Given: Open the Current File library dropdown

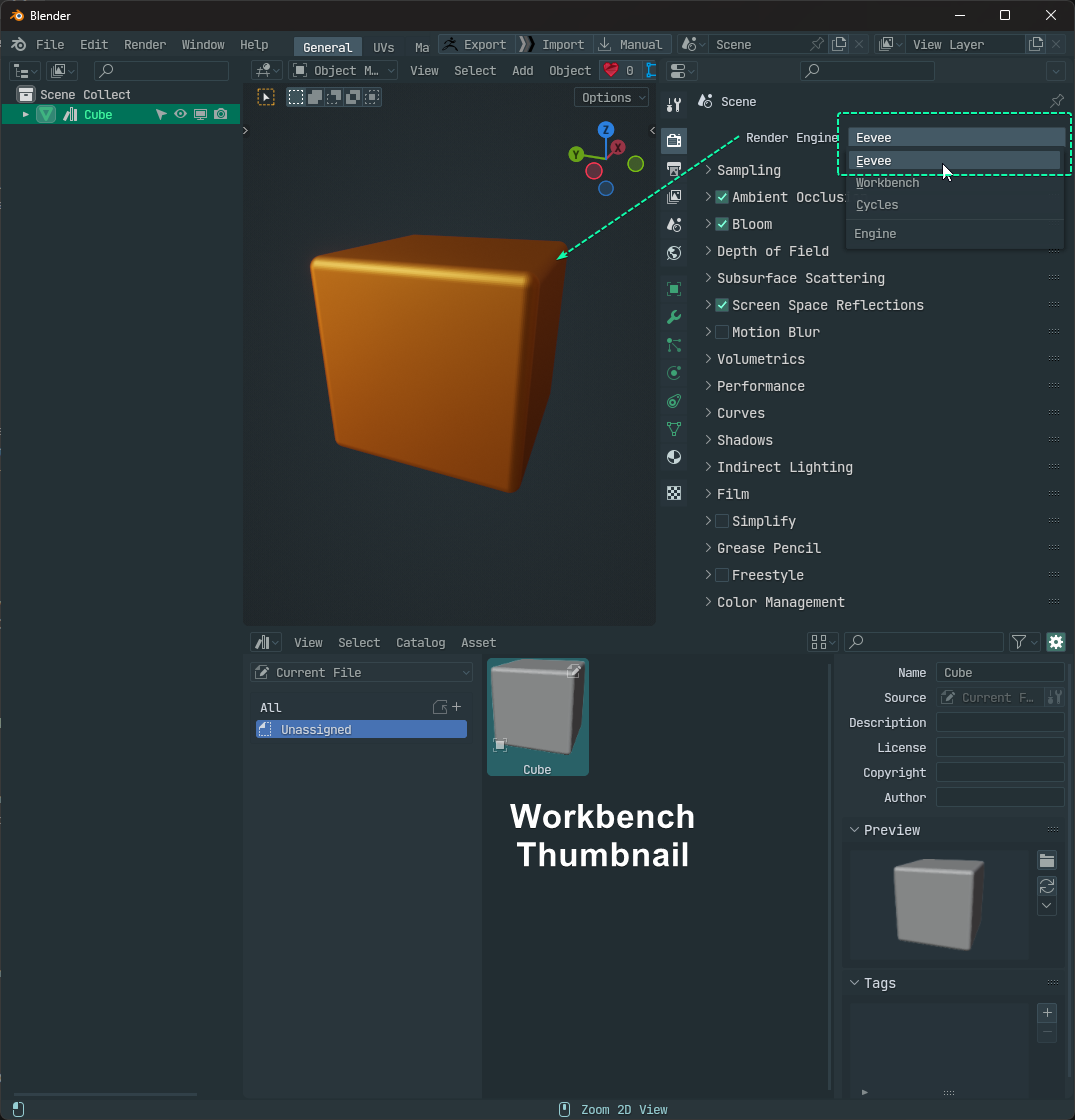Looking at the screenshot, I should tap(361, 672).
